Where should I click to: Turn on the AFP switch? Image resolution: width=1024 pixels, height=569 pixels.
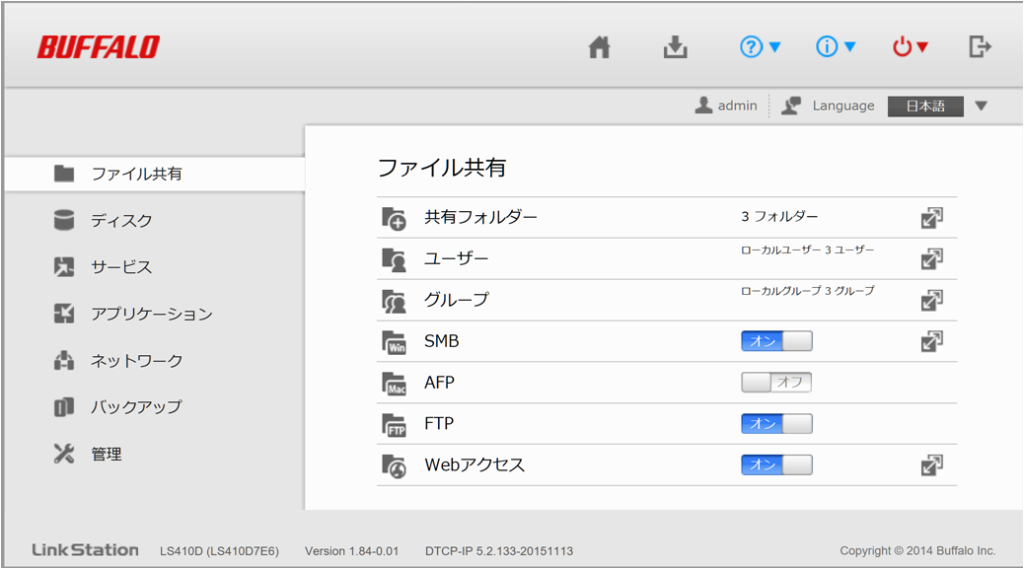pos(776,382)
